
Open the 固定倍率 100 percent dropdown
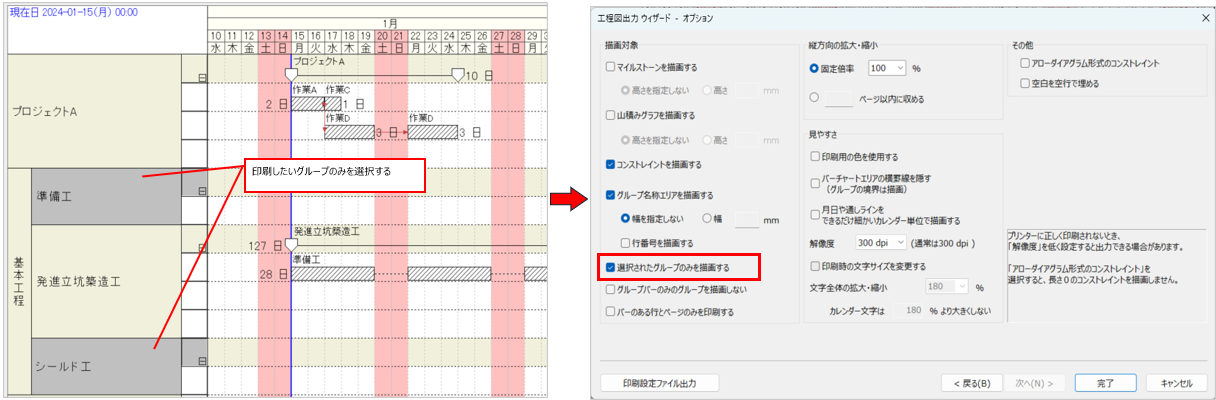click(x=886, y=68)
